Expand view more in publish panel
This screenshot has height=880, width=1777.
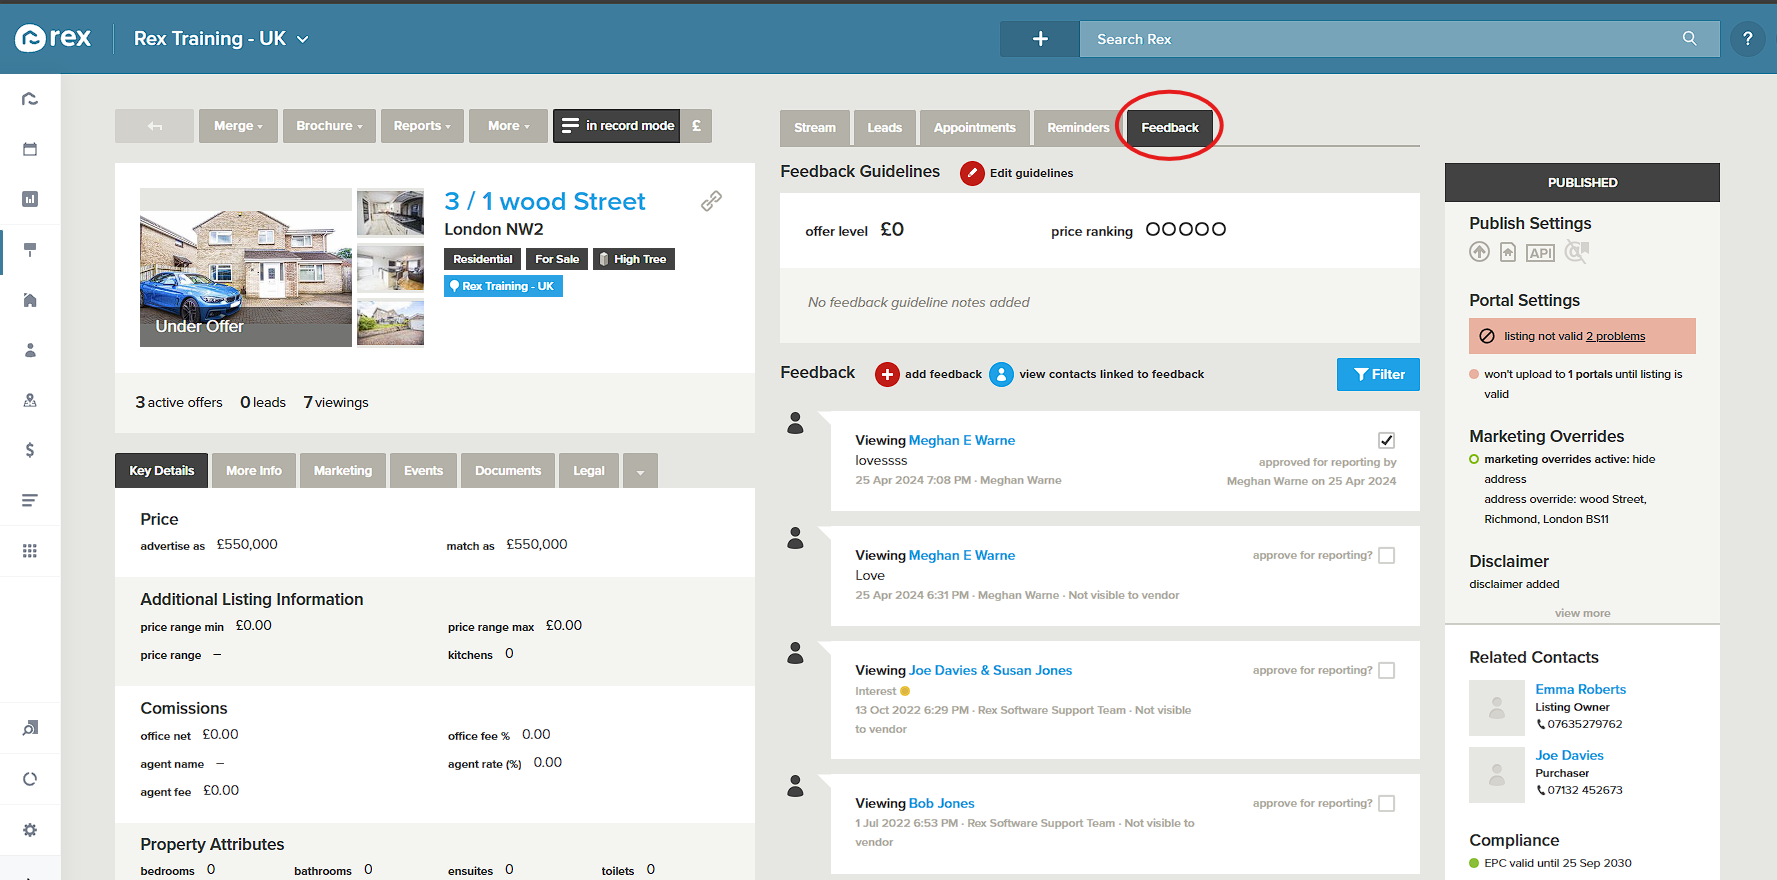(x=1582, y=613)
